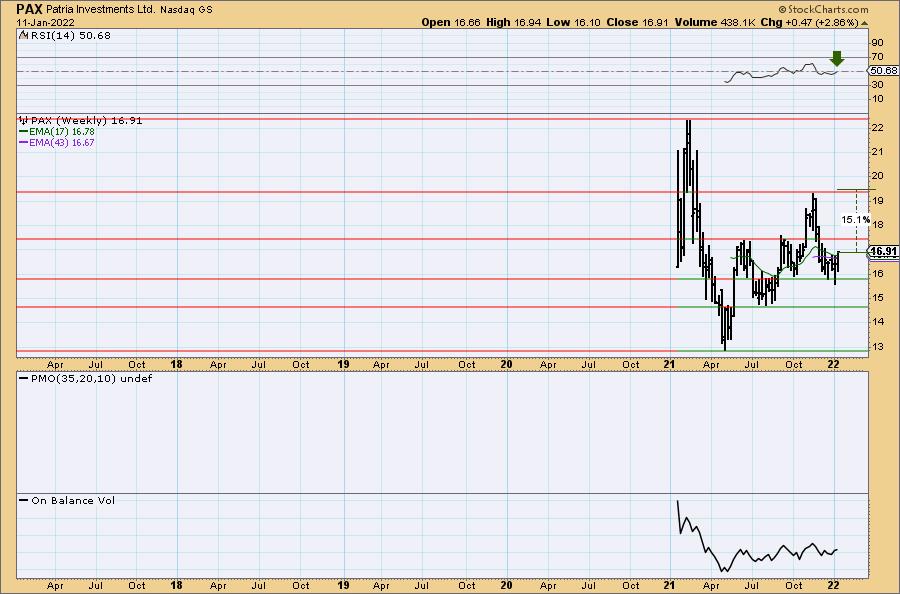900x594 pixels.
Task: Click the RSI(14) 50.68 indicator label
Action: coord(71,36)
